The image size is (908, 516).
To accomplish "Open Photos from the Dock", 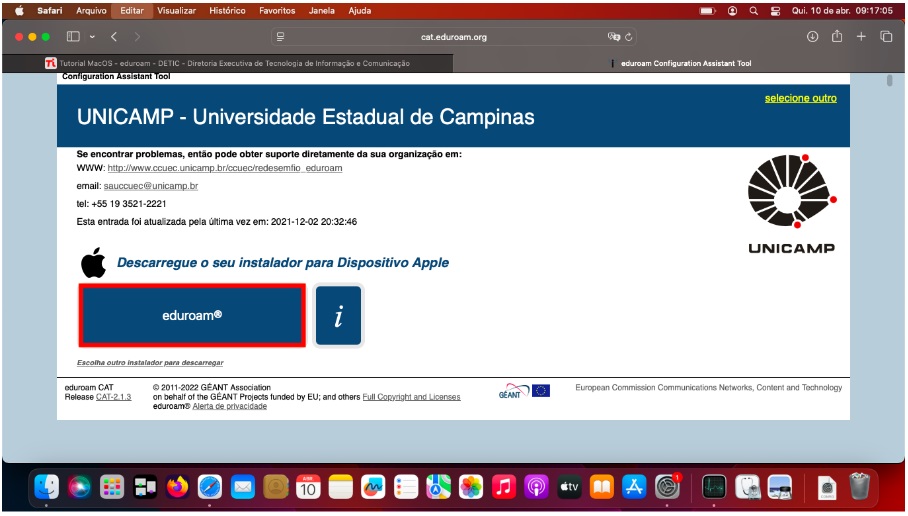I will pos(471,487).
